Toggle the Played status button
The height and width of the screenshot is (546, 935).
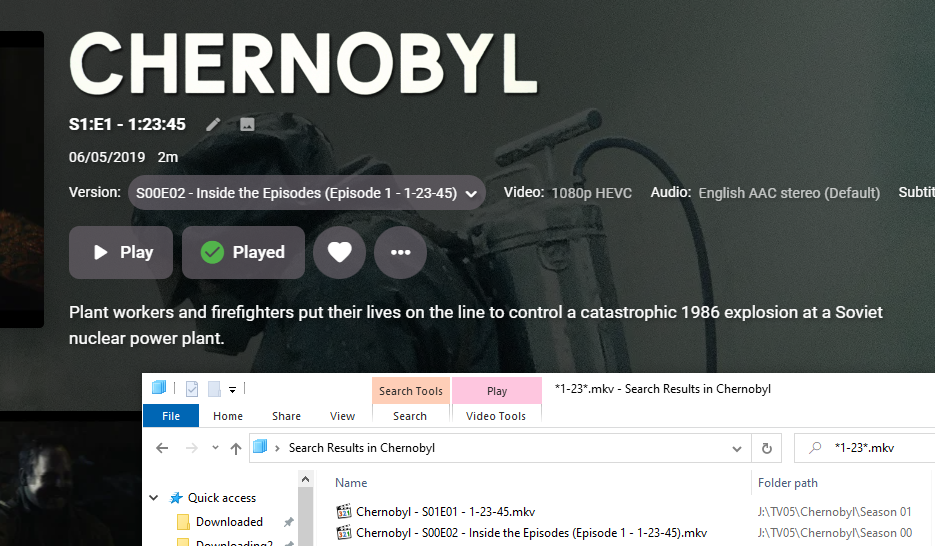click(243, 252)
